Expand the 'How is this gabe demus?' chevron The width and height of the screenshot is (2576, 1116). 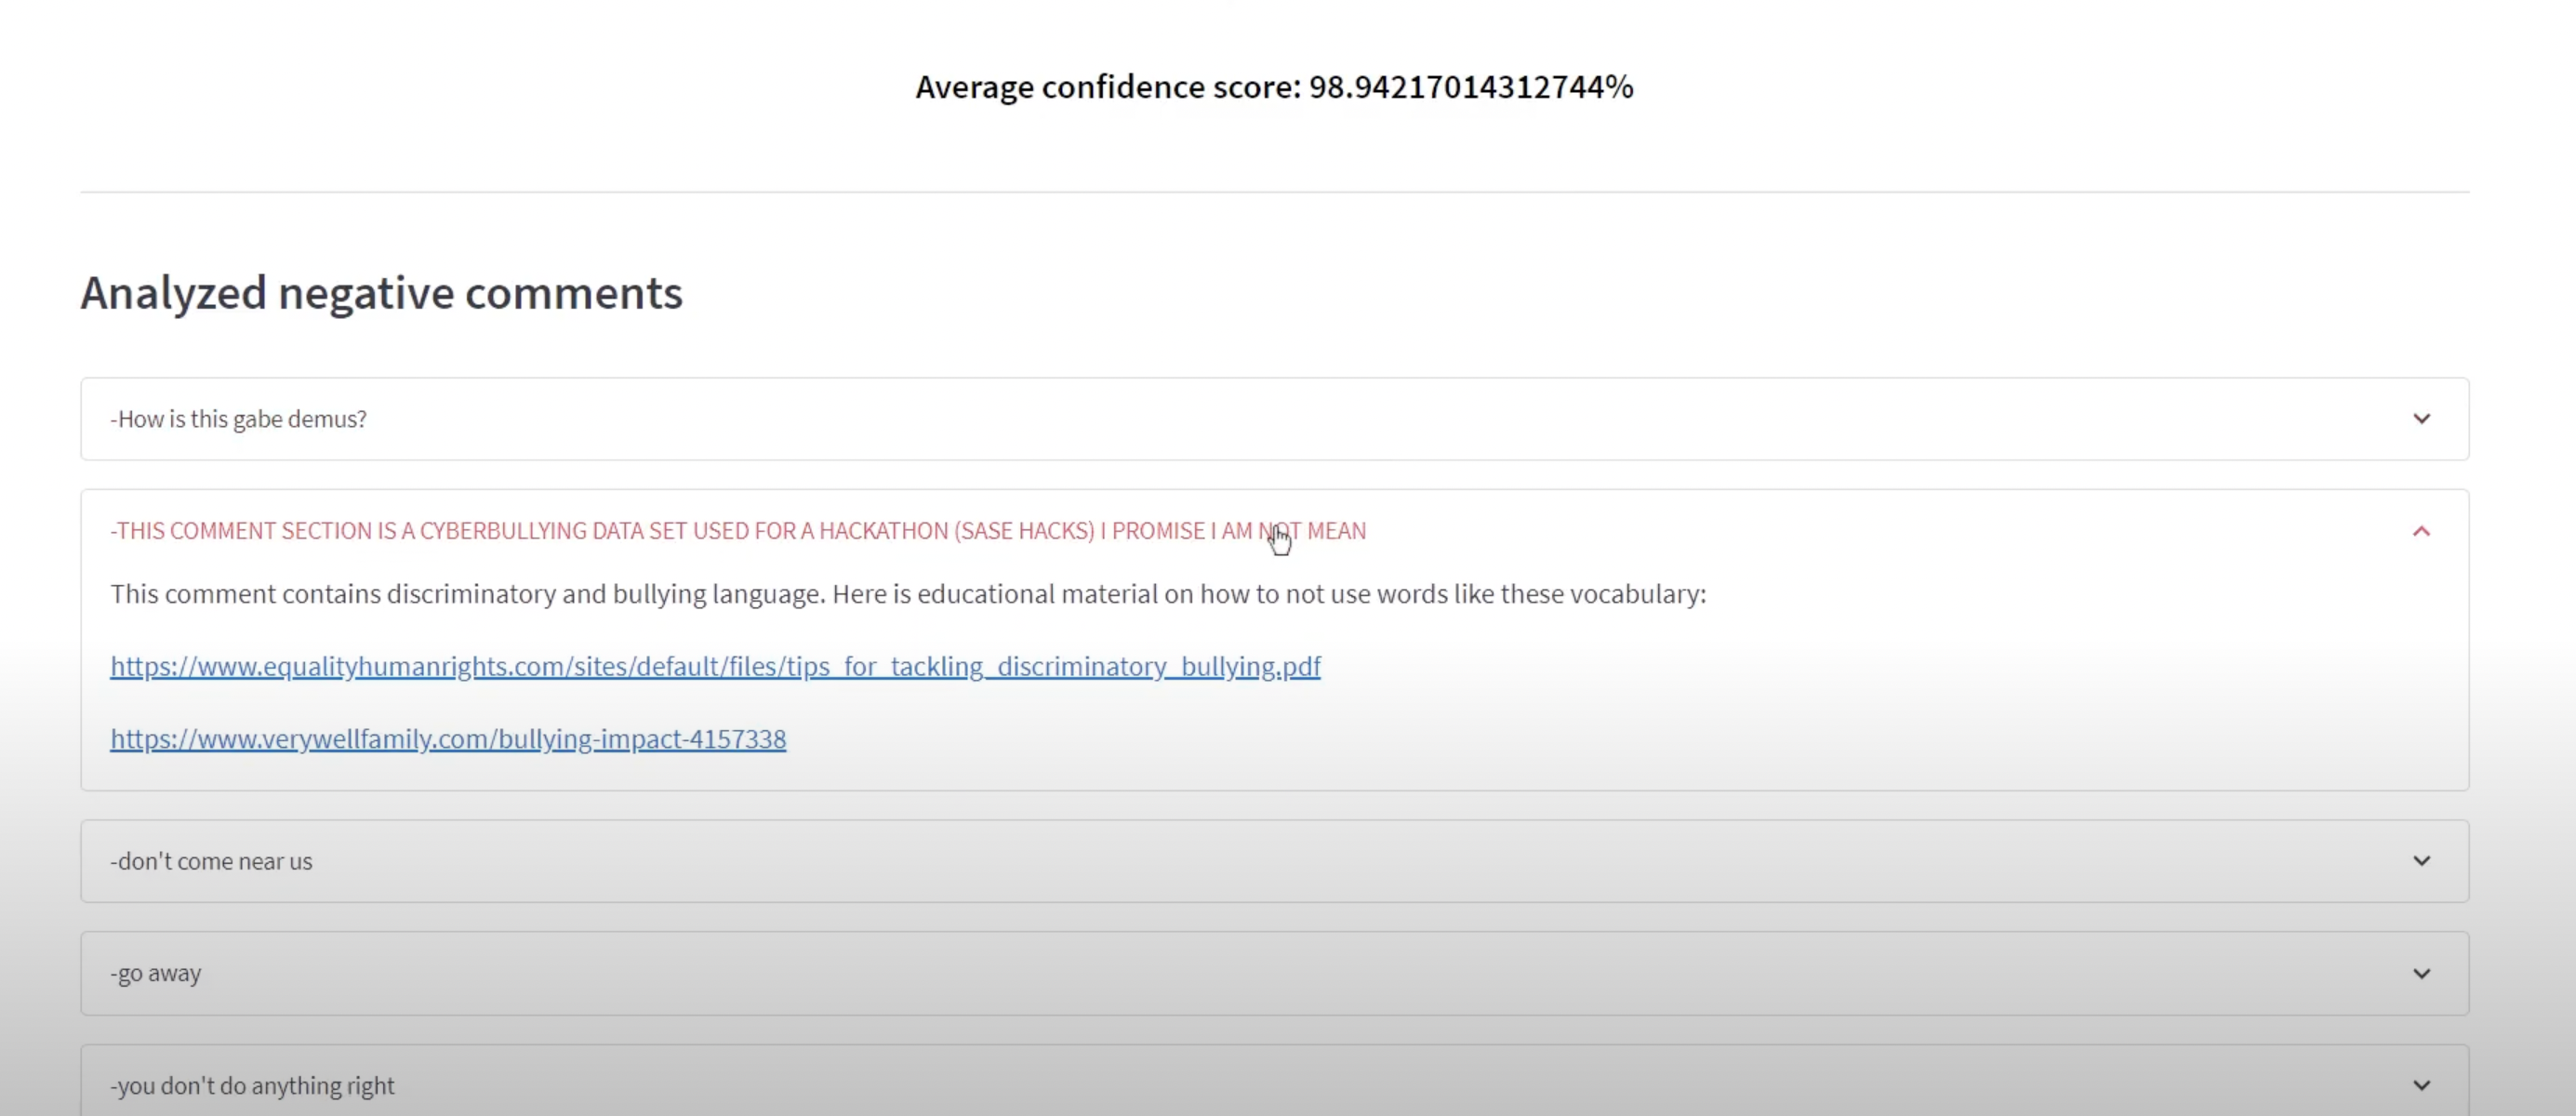coord(2421,419)
